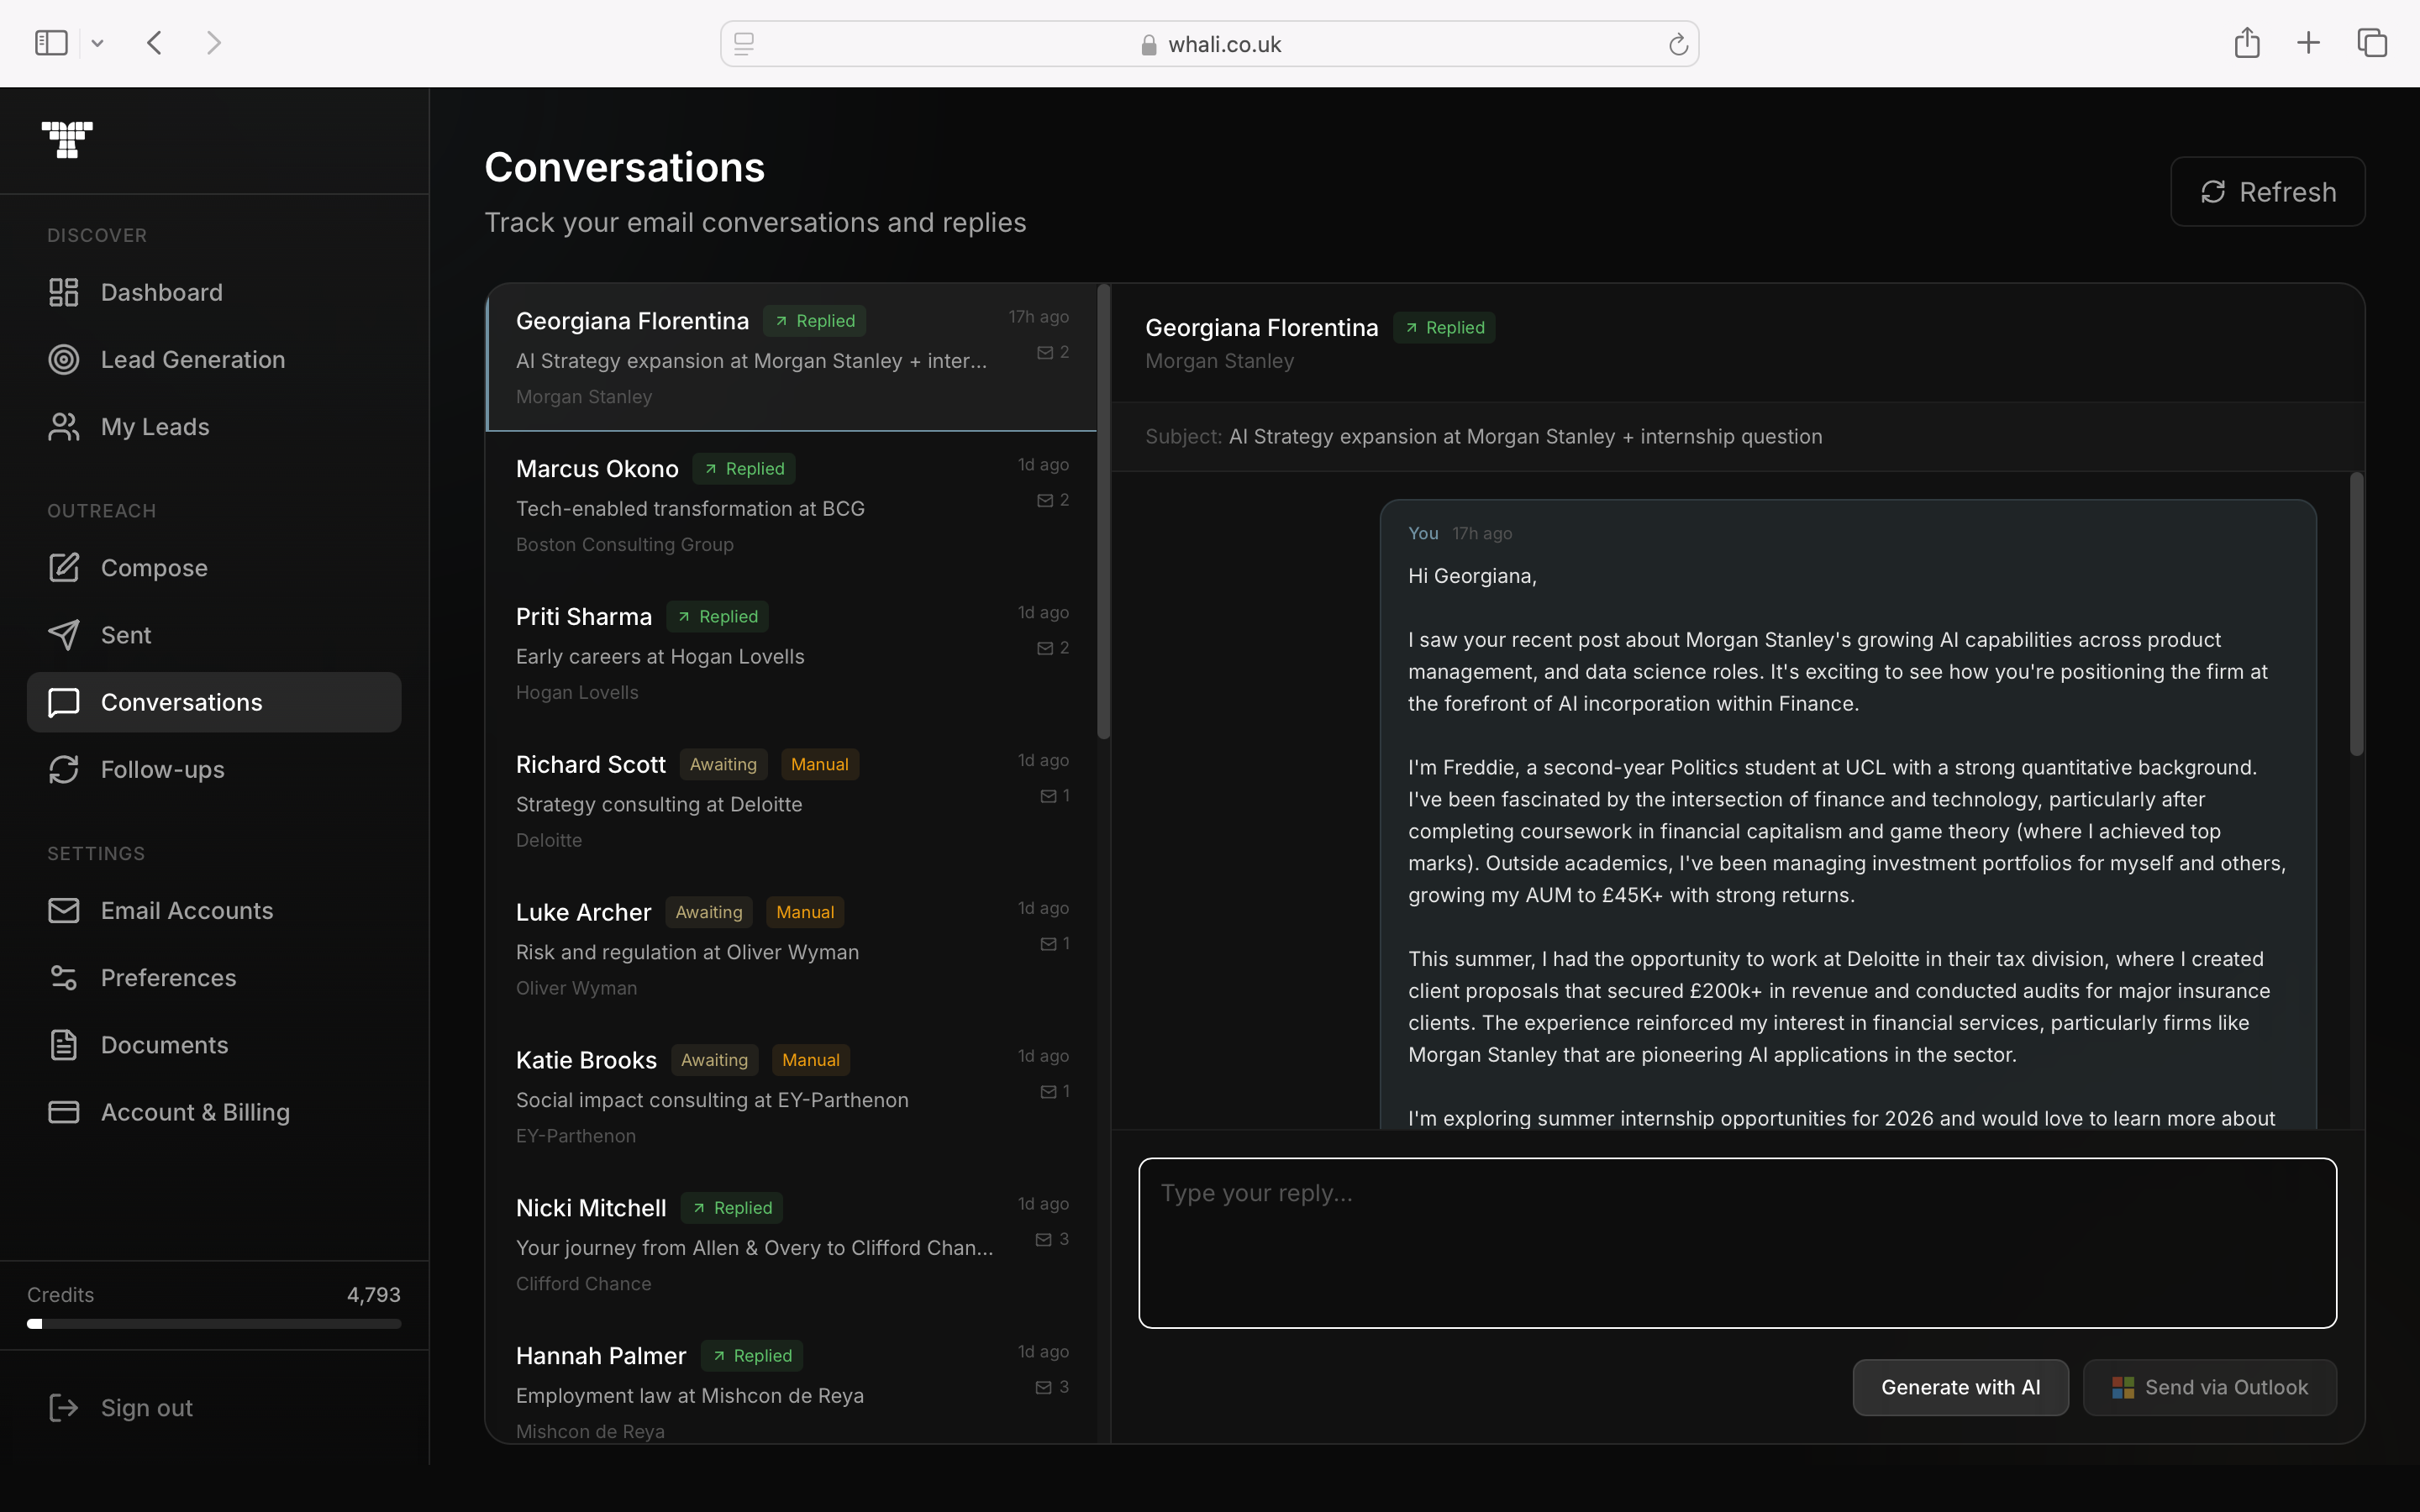This screenshot has height=1512, width=2420.
Task: Go to Lead Generation page
Action: pyautogui.click(x=192, y=359)
